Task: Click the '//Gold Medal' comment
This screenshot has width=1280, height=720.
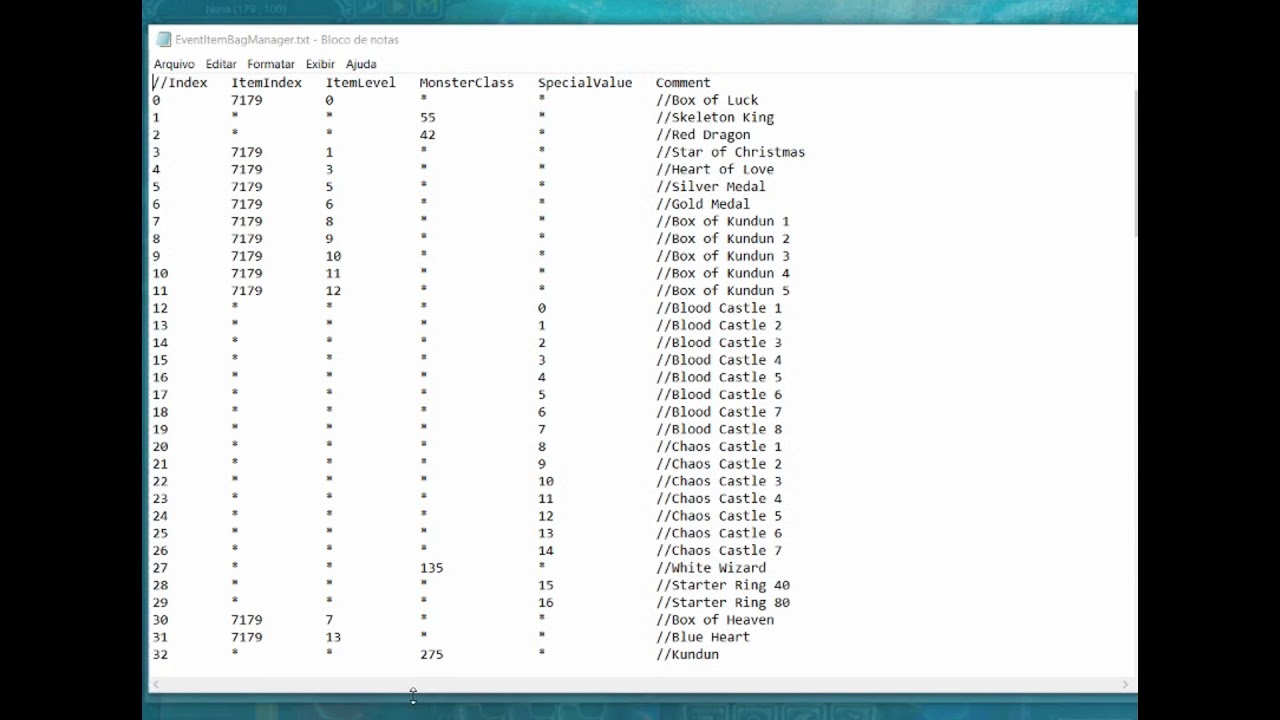Action: (703, 204)
